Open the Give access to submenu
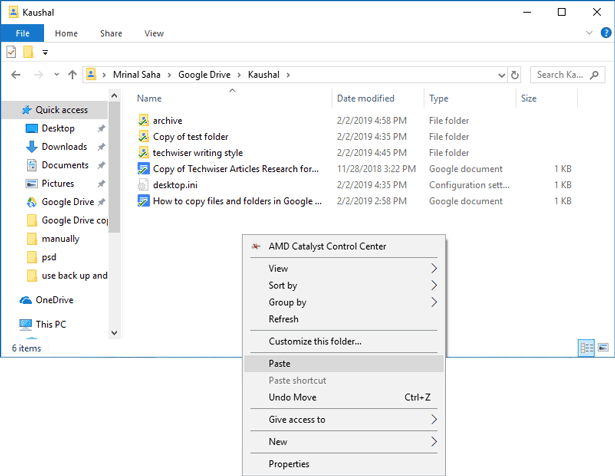Image resolution: width=615 pixels, height=476 pixels. 344,420
